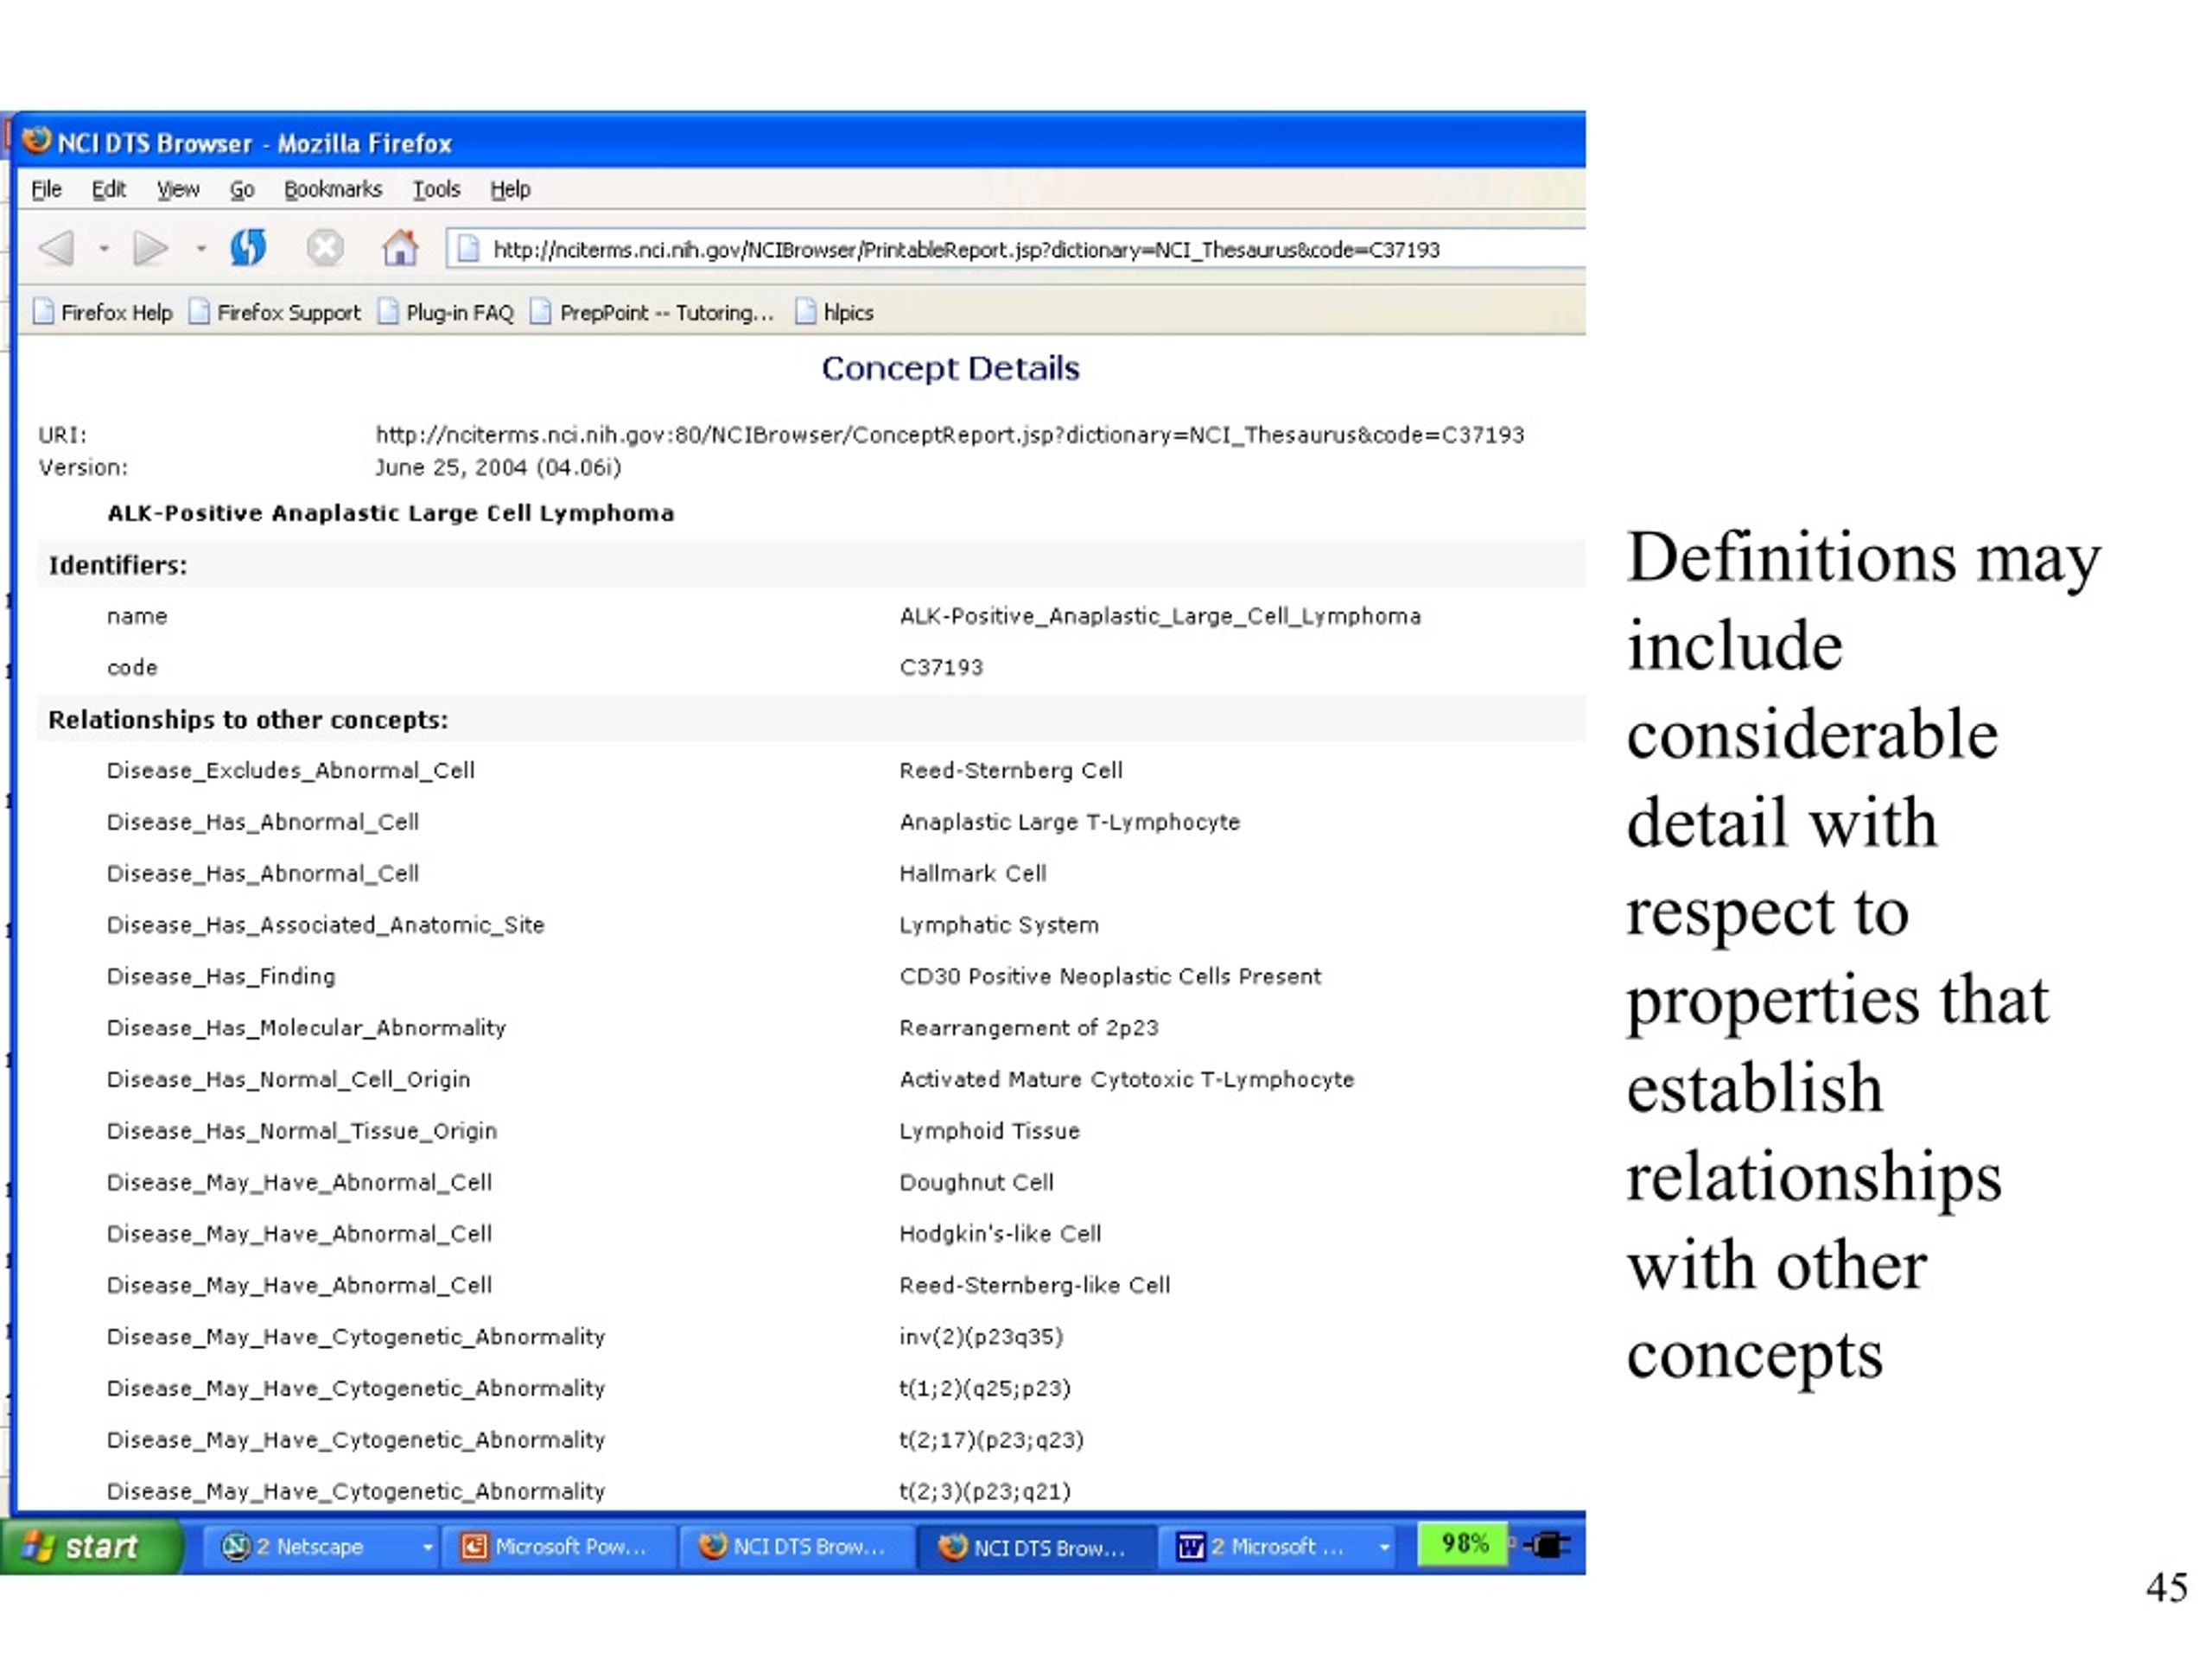The image size is (2212, 1659).
Task: Click Disease_Has_Finding relationship
Action: click(221, 976)
